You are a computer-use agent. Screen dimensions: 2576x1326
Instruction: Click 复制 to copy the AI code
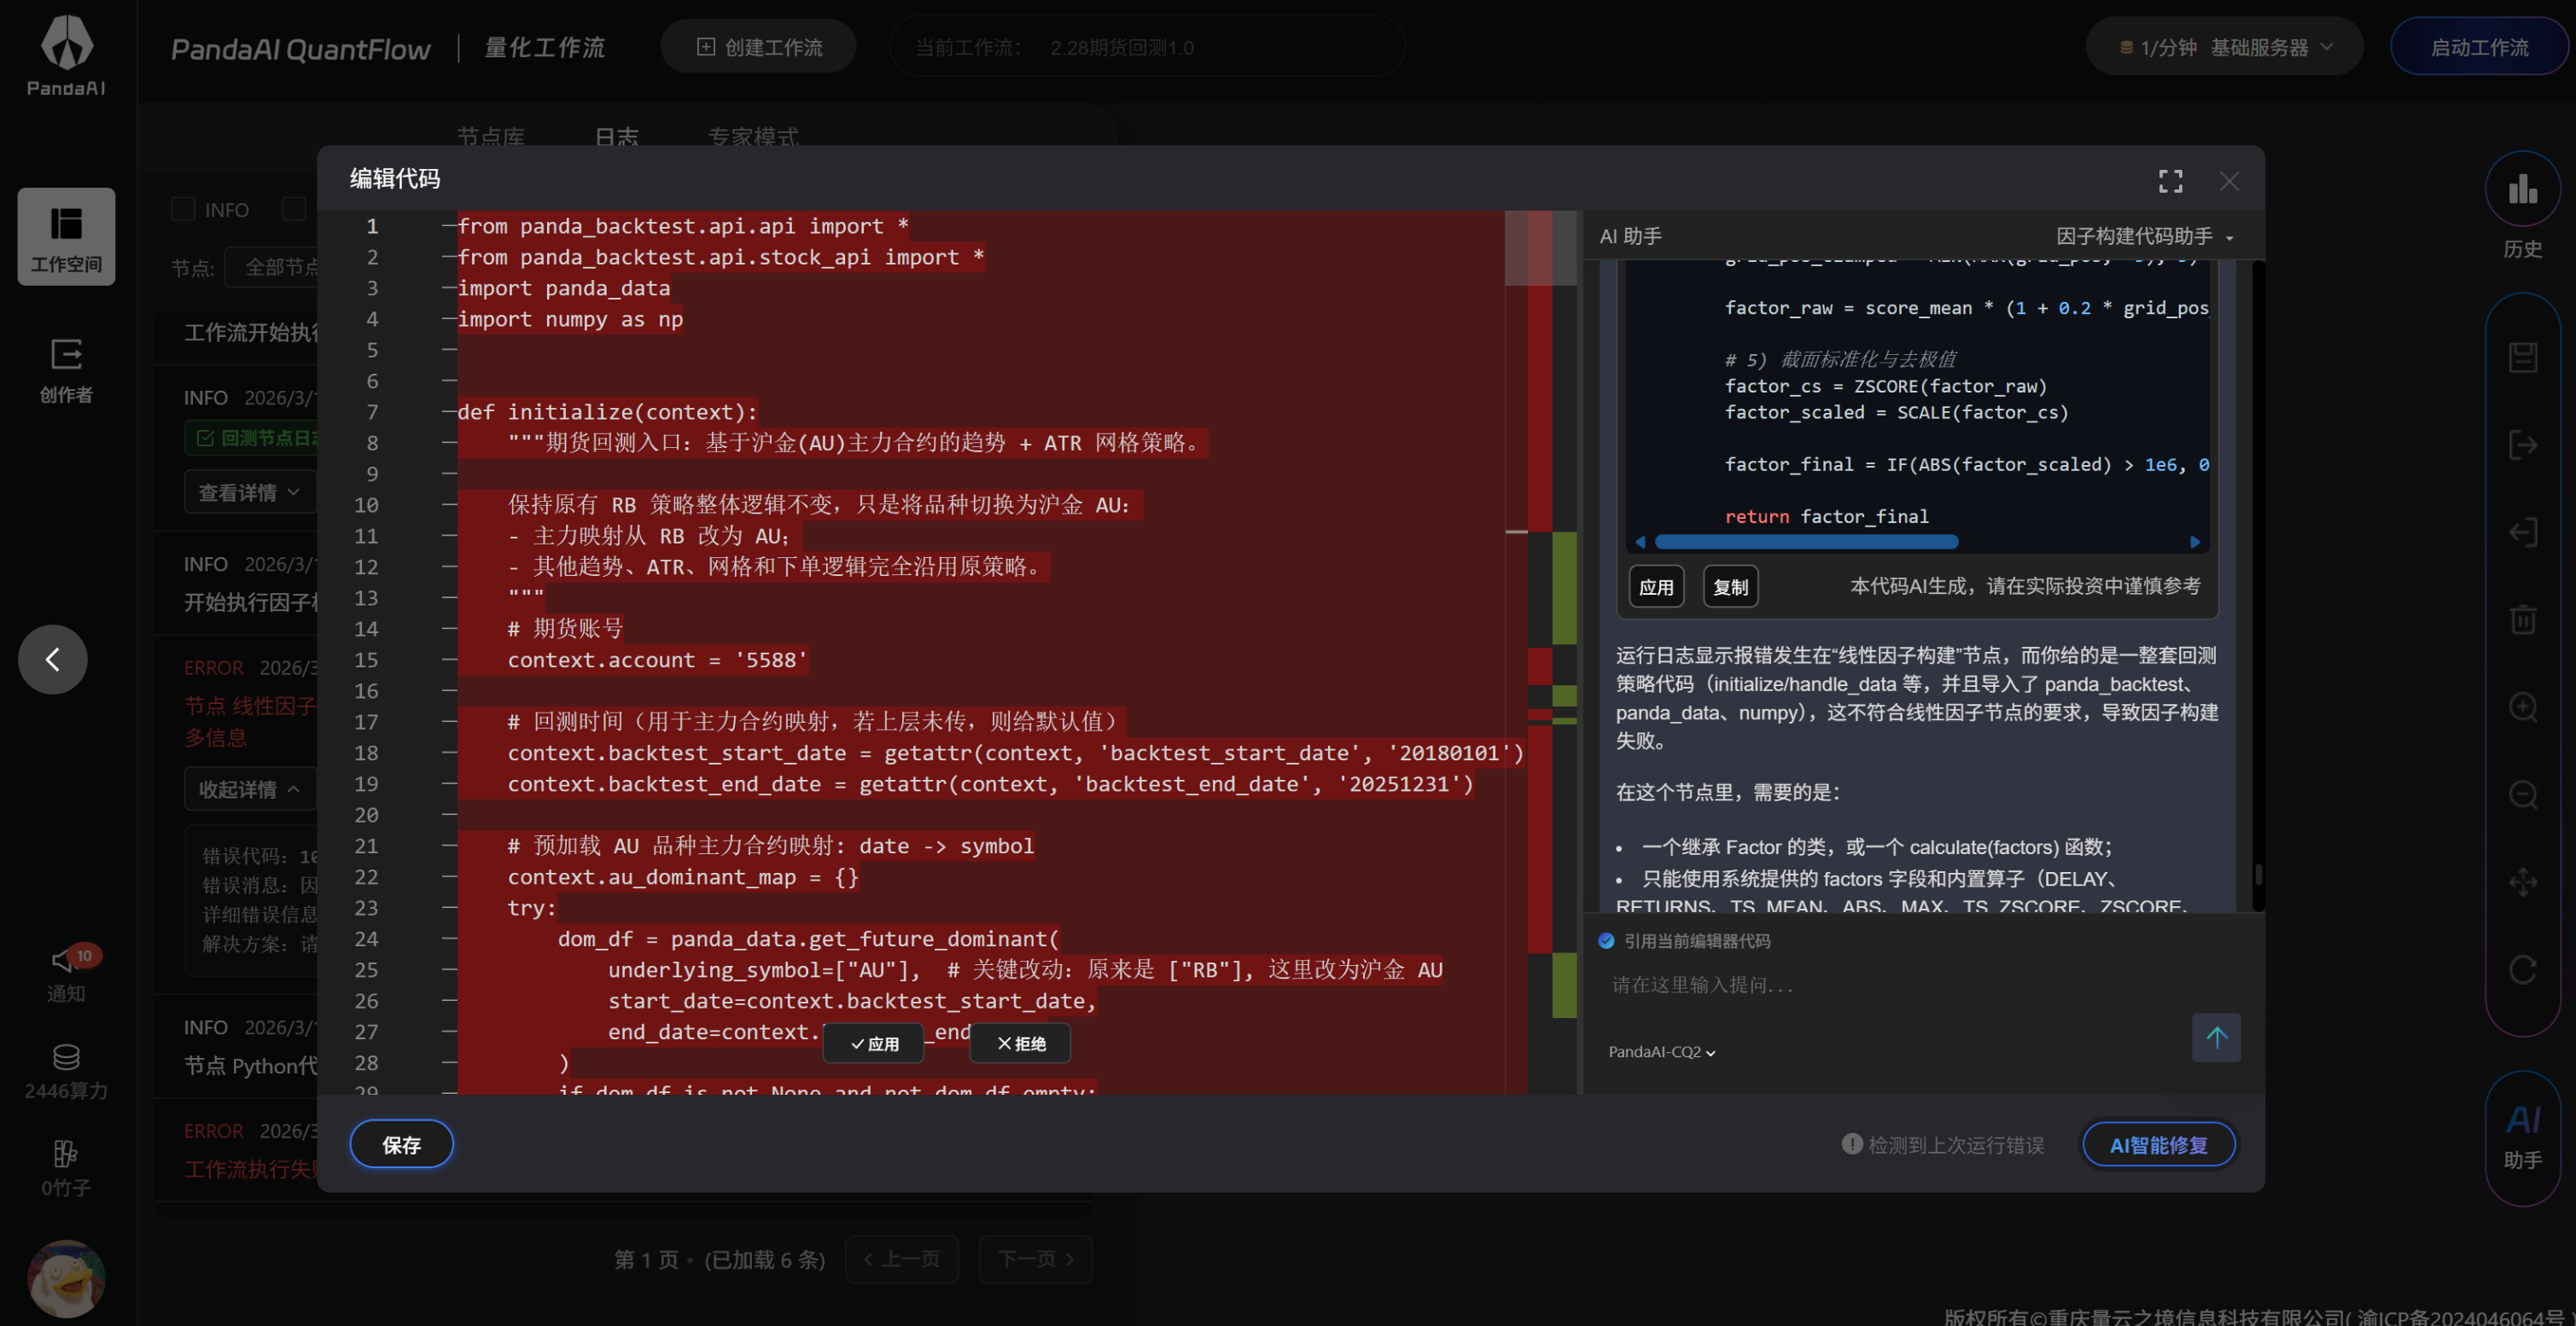pos(1730,587)
